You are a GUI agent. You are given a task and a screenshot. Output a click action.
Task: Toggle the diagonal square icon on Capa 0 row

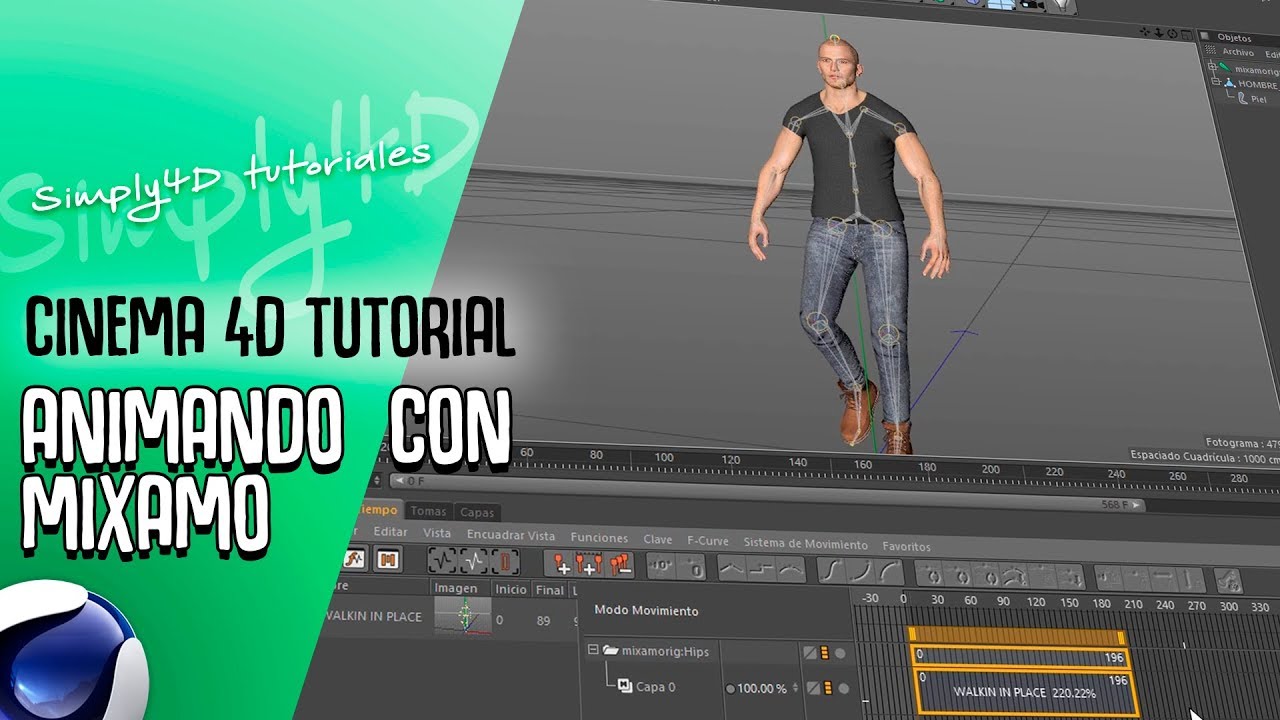pyautogui.click(x=811, y=688)
